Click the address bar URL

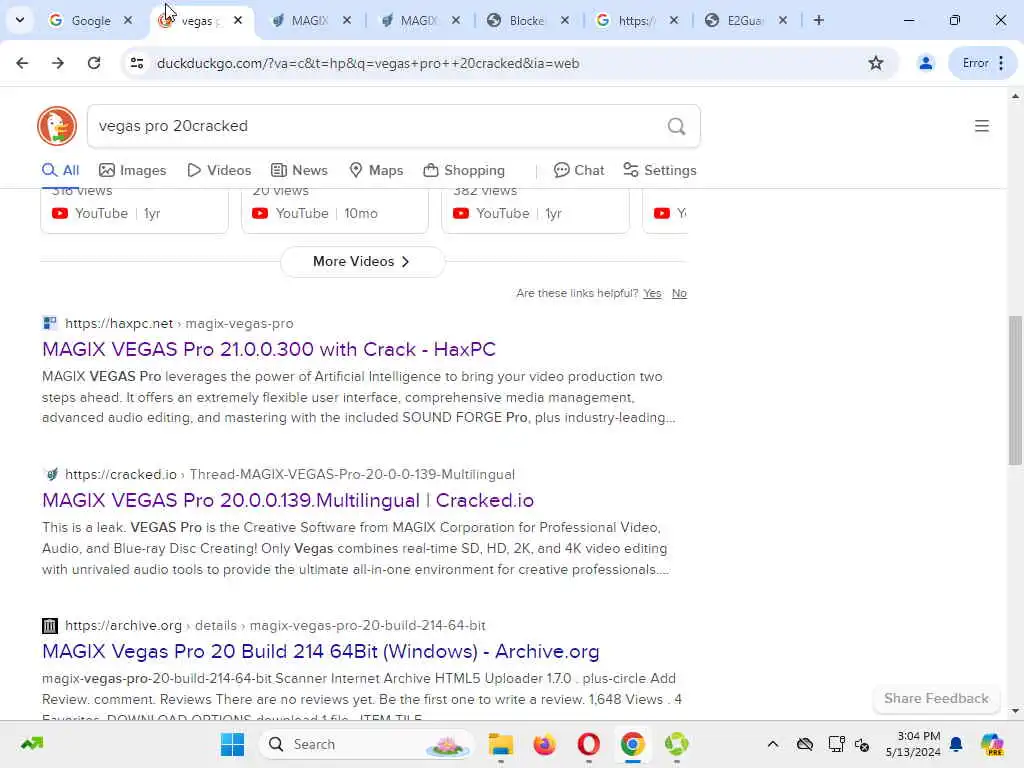368,63
